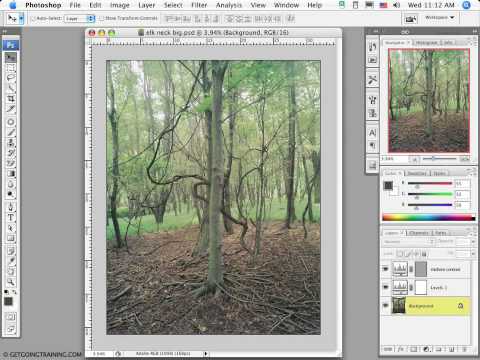Screen dimensions: 480x360
Task: Open the Character panel dock icon
Action: [x=372, y=133]
